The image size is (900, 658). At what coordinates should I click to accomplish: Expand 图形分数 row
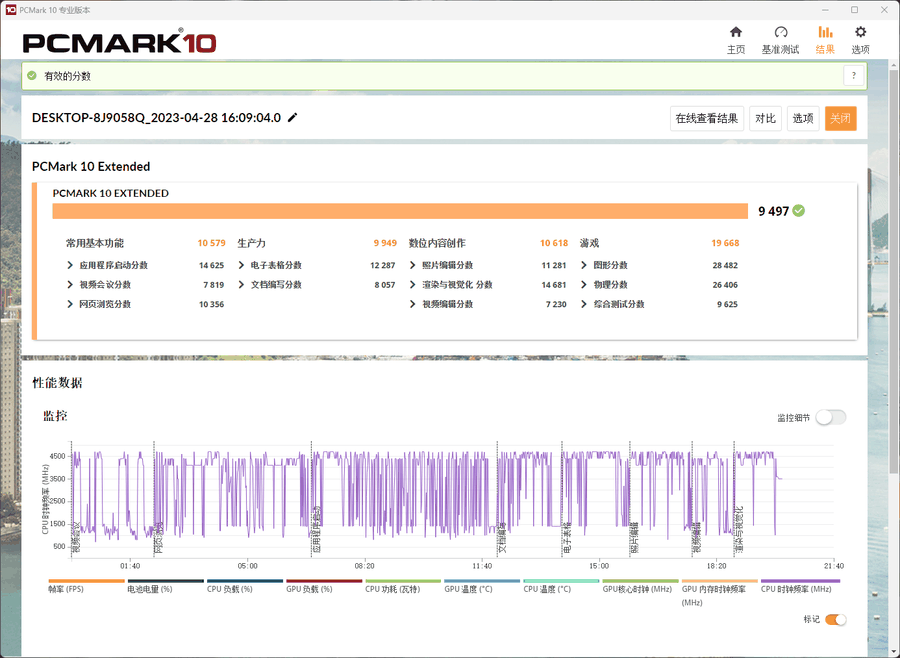(585, 266)
